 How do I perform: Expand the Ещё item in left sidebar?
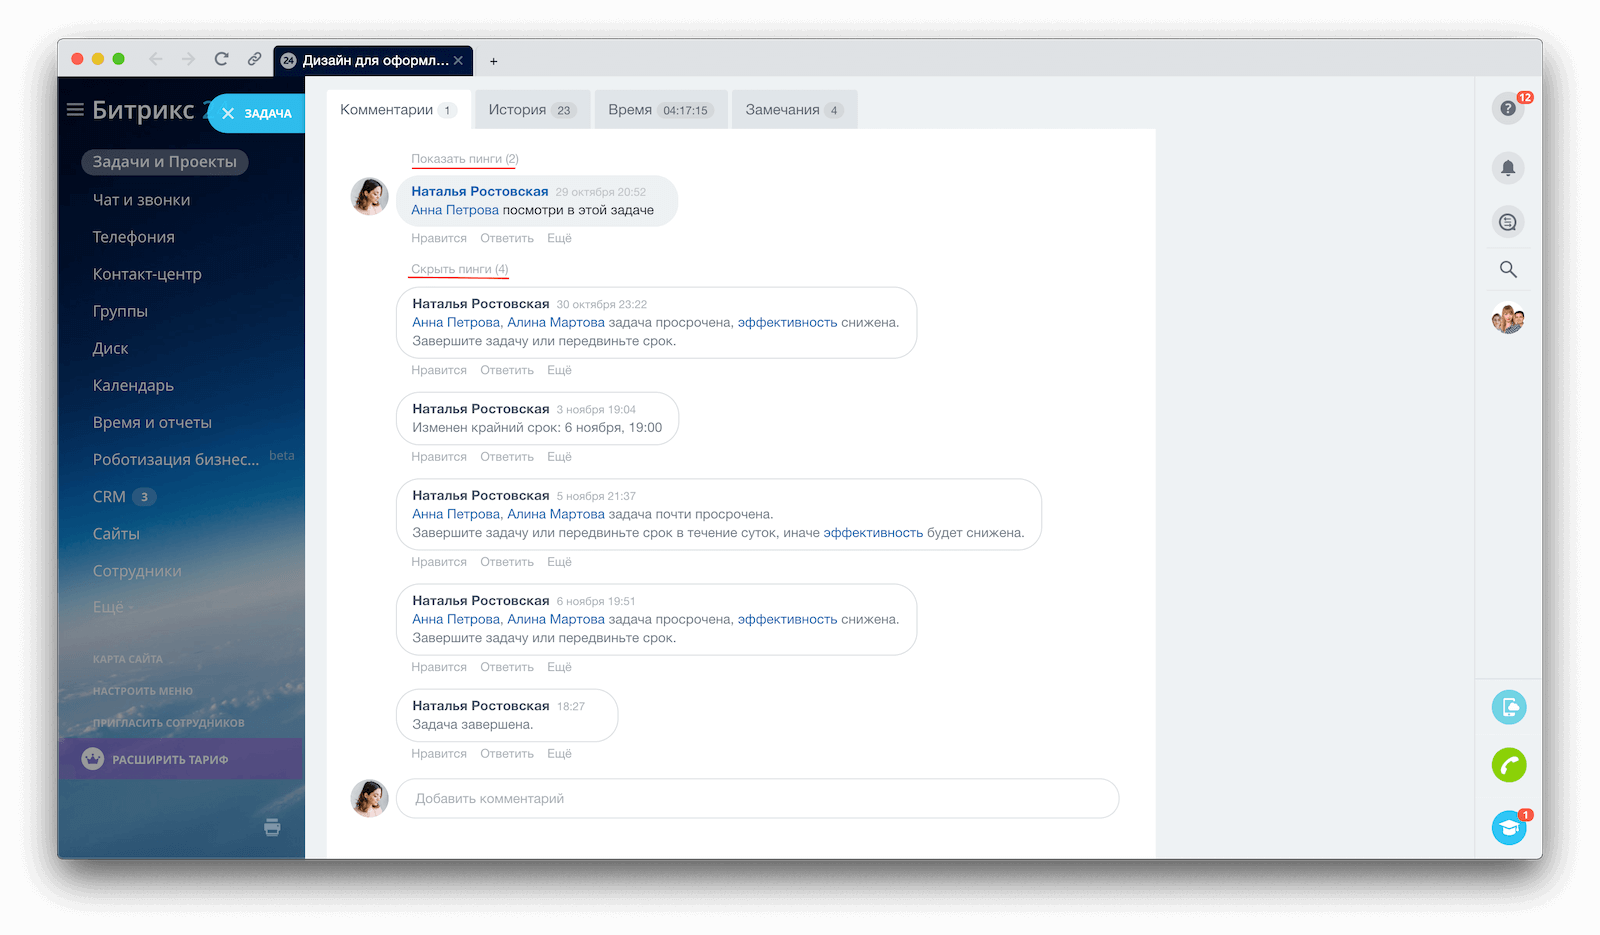tap(109, 607)
